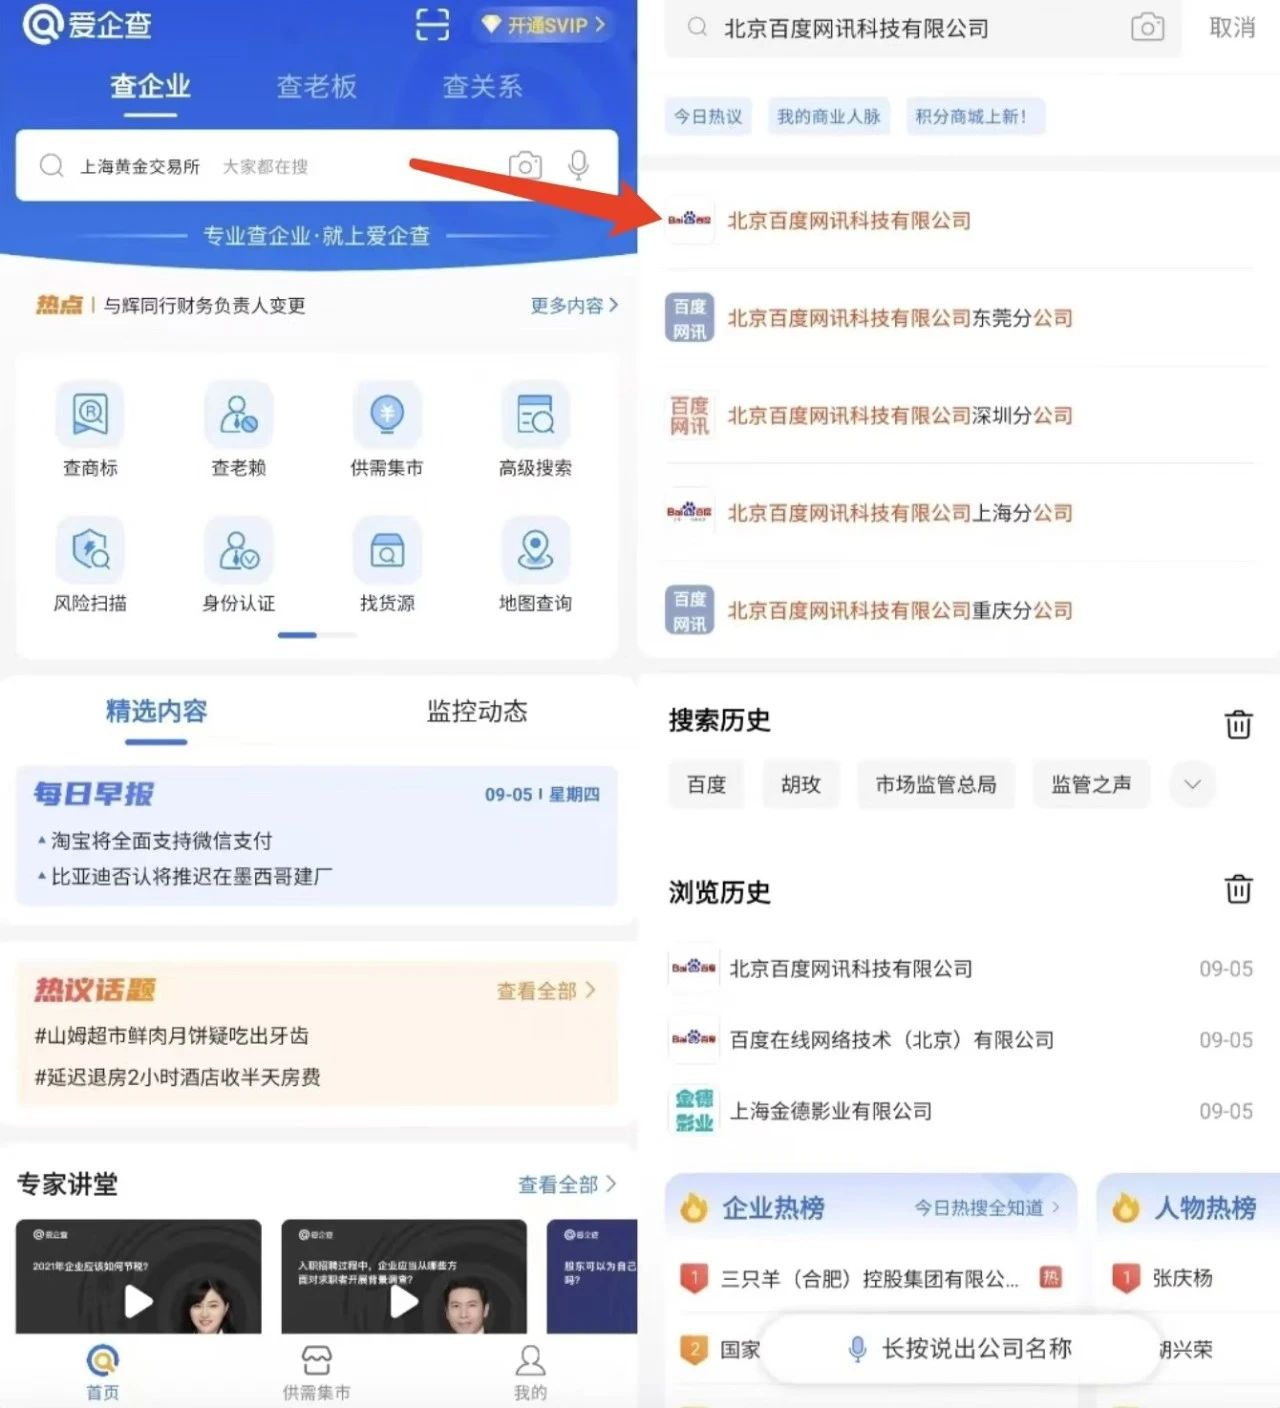Screen dimensions: 1280x1408
Task: Open ranked company 三只羊（合肥）控股集团
Action: tap(869, 1278)
